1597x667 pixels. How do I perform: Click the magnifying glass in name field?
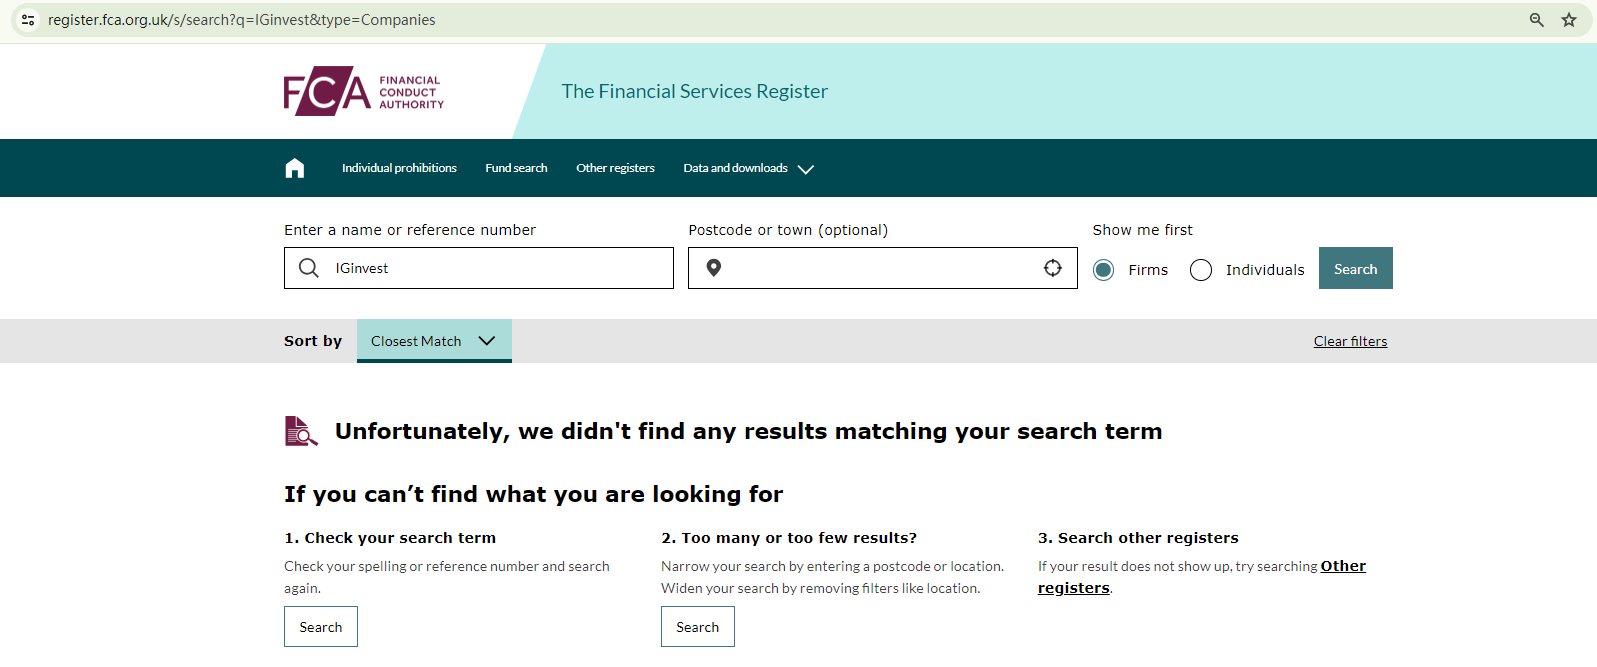click(x=309, y=268)
